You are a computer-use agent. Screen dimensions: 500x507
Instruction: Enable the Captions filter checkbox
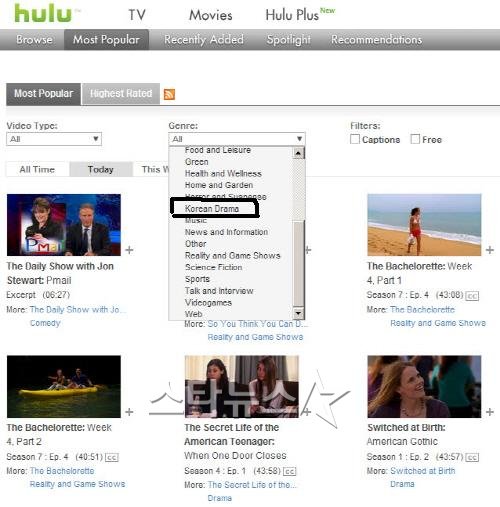click(355, 139)
